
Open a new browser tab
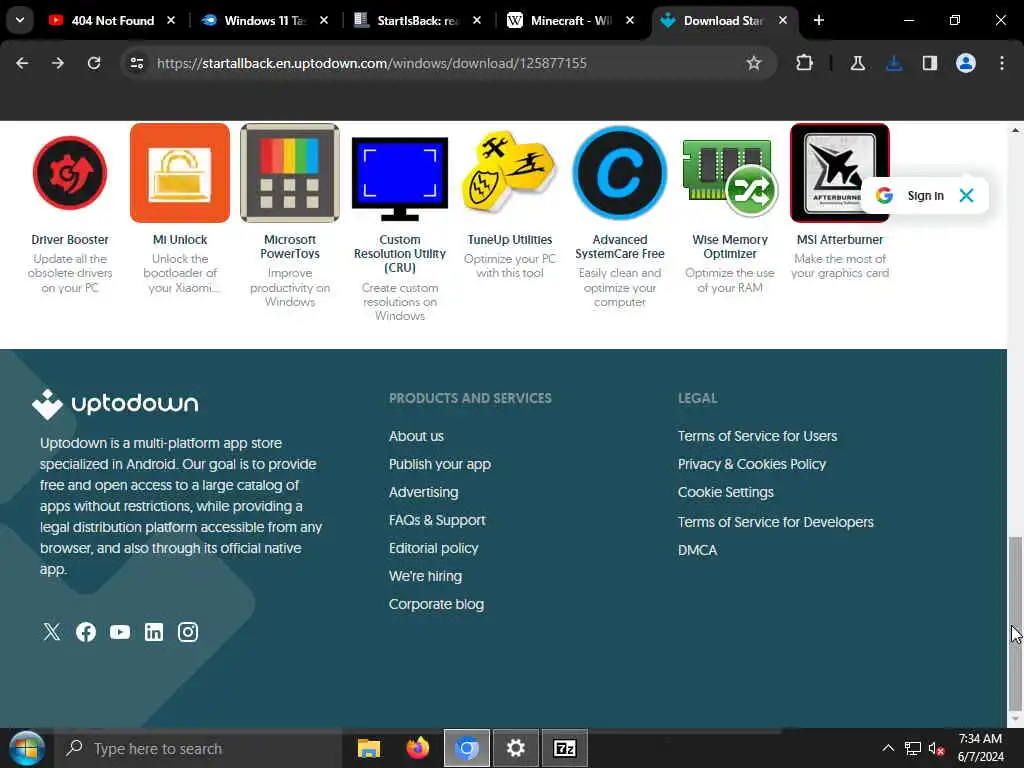tap(819, 20)
